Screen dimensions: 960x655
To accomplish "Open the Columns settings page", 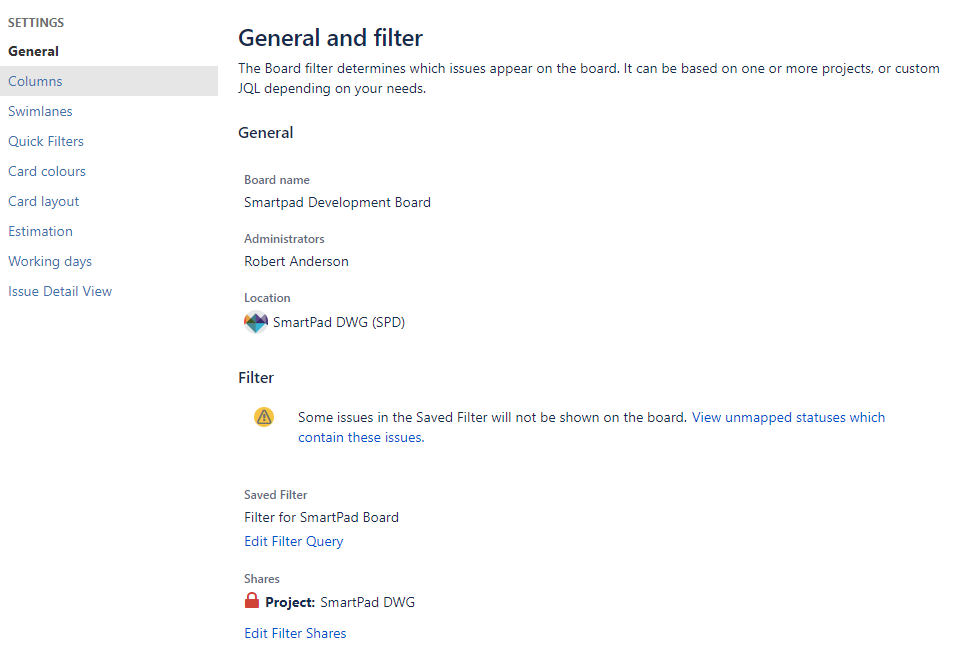I will pyautogui.click(x=109, y=81).
